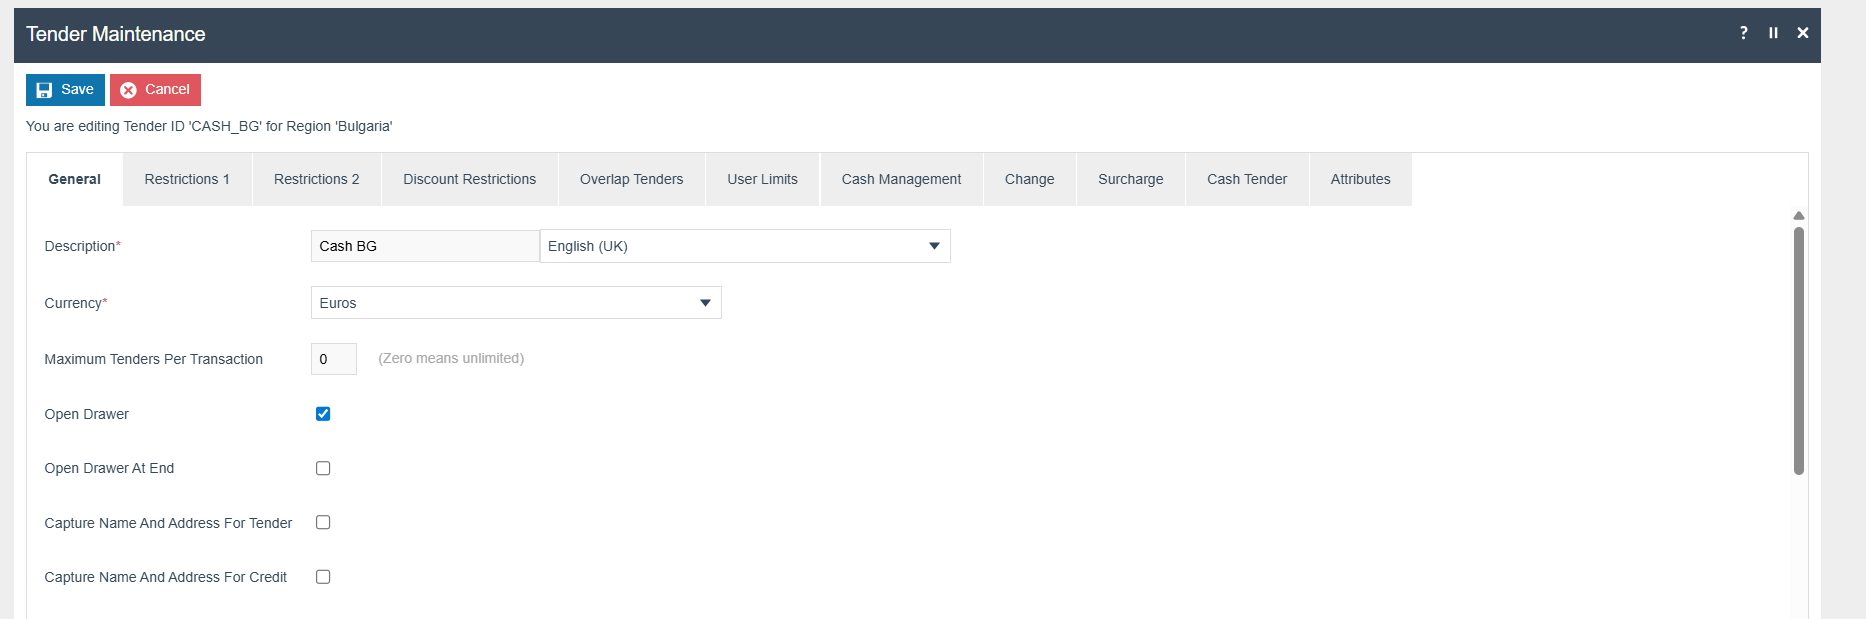1866x619 pixels.
Task: Tick Capture Name And Address For Credit
Action: pos(323,577)
